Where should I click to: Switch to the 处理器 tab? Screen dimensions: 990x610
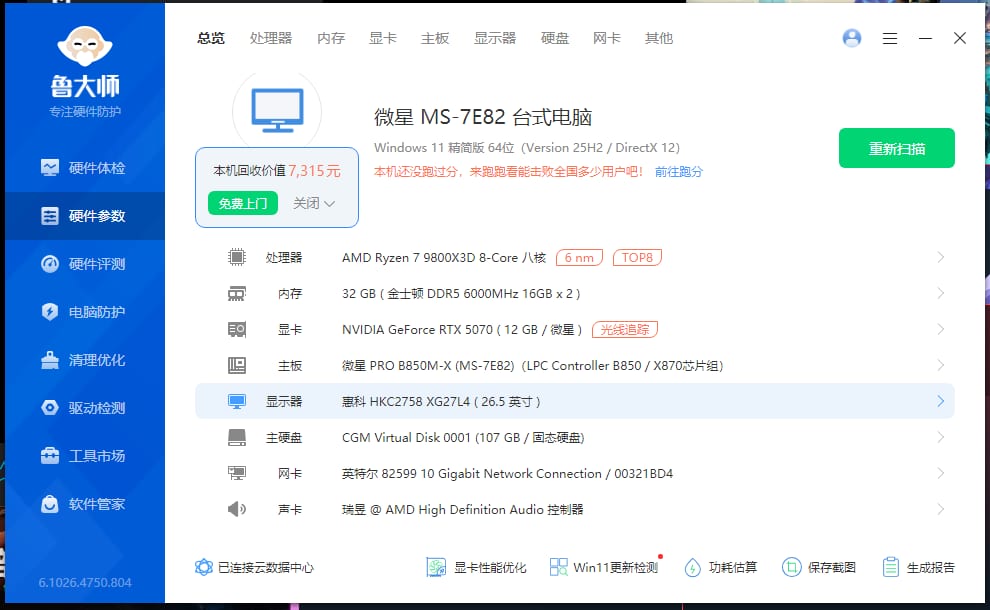[x=271, y=38]
